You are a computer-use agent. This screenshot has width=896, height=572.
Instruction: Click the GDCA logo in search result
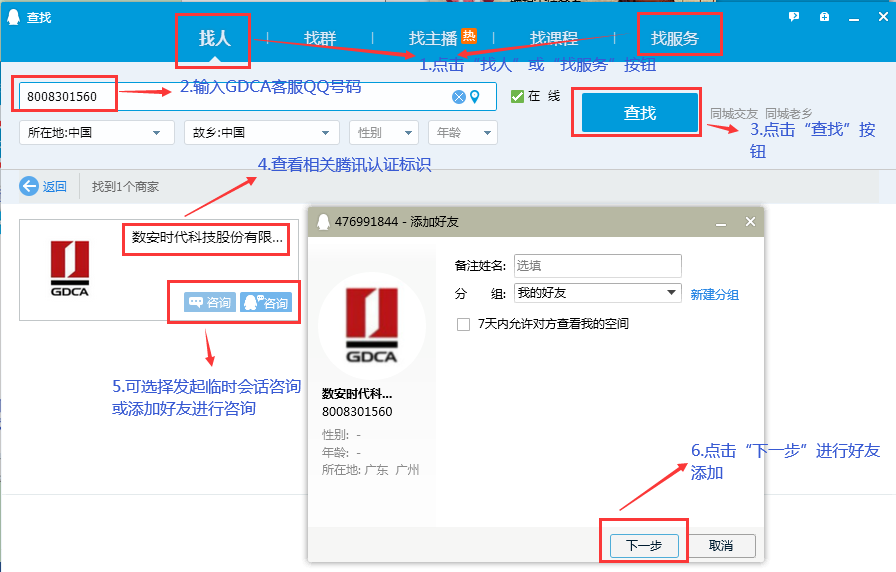point(70,269)
